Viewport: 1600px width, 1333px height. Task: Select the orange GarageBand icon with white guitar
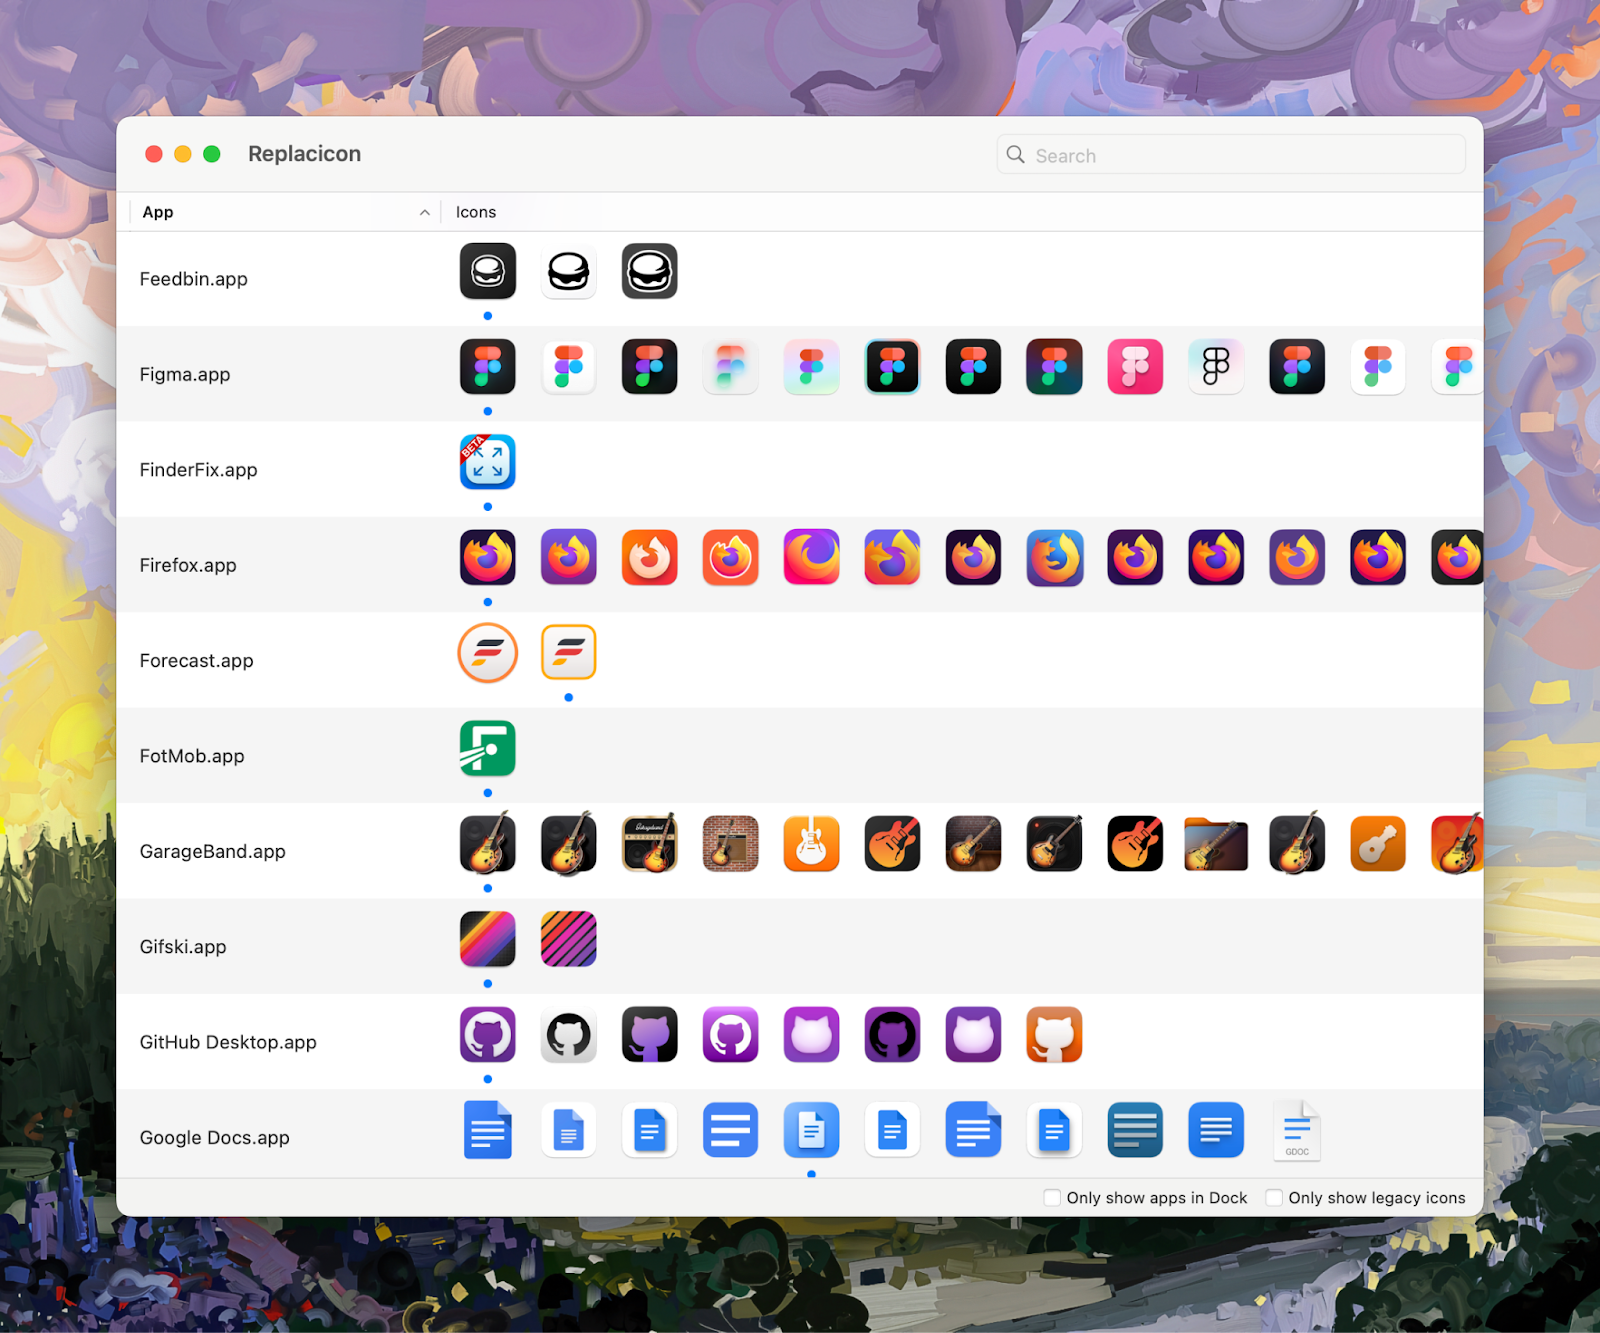(811, 843)
